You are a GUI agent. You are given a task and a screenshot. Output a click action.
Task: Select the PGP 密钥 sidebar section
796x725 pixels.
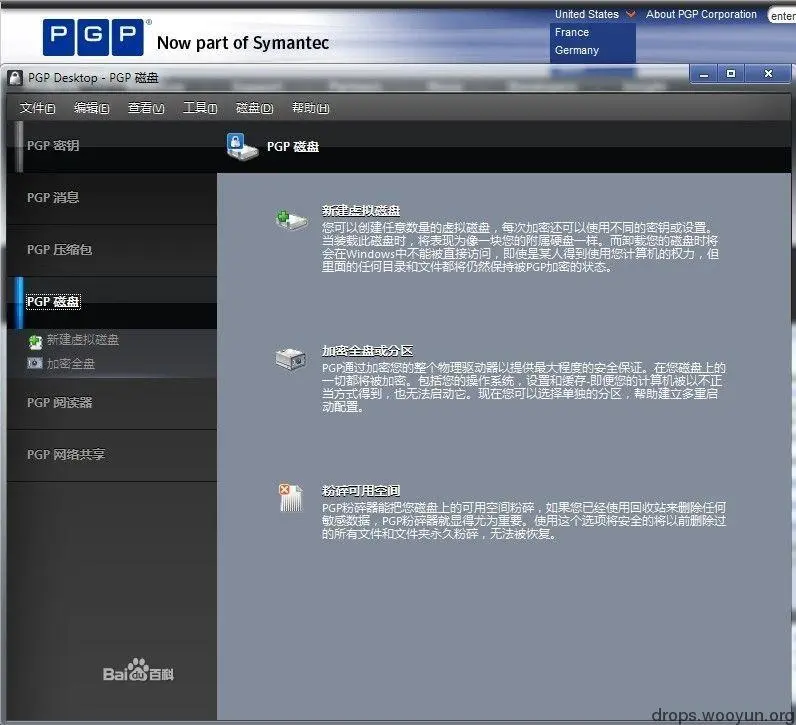pyautogui.click(x=112, y=146)
